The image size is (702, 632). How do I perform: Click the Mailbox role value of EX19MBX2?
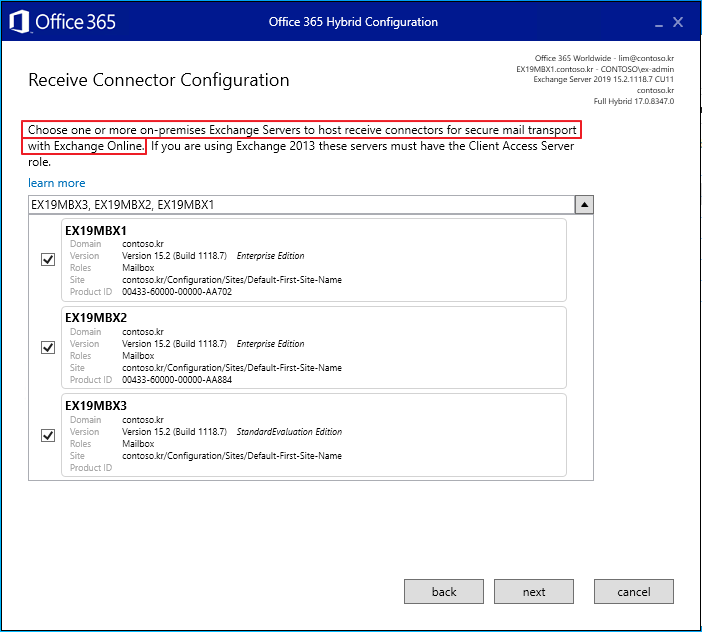(x=138, y=356)
